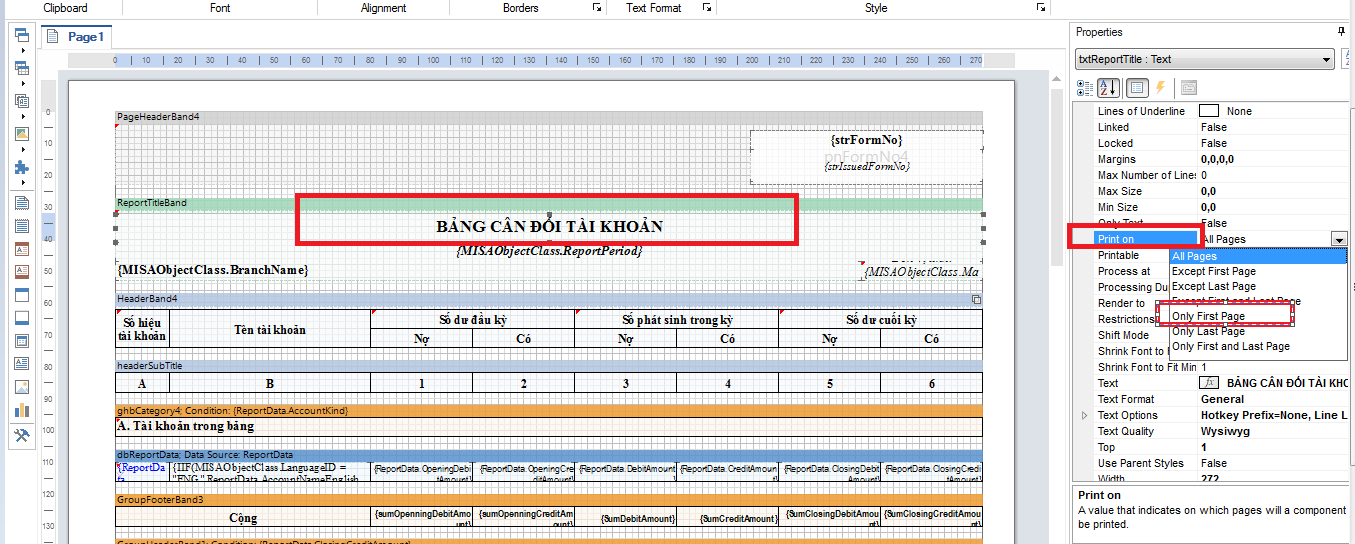Select the Số dư cuối kỳ header cell

881,320
